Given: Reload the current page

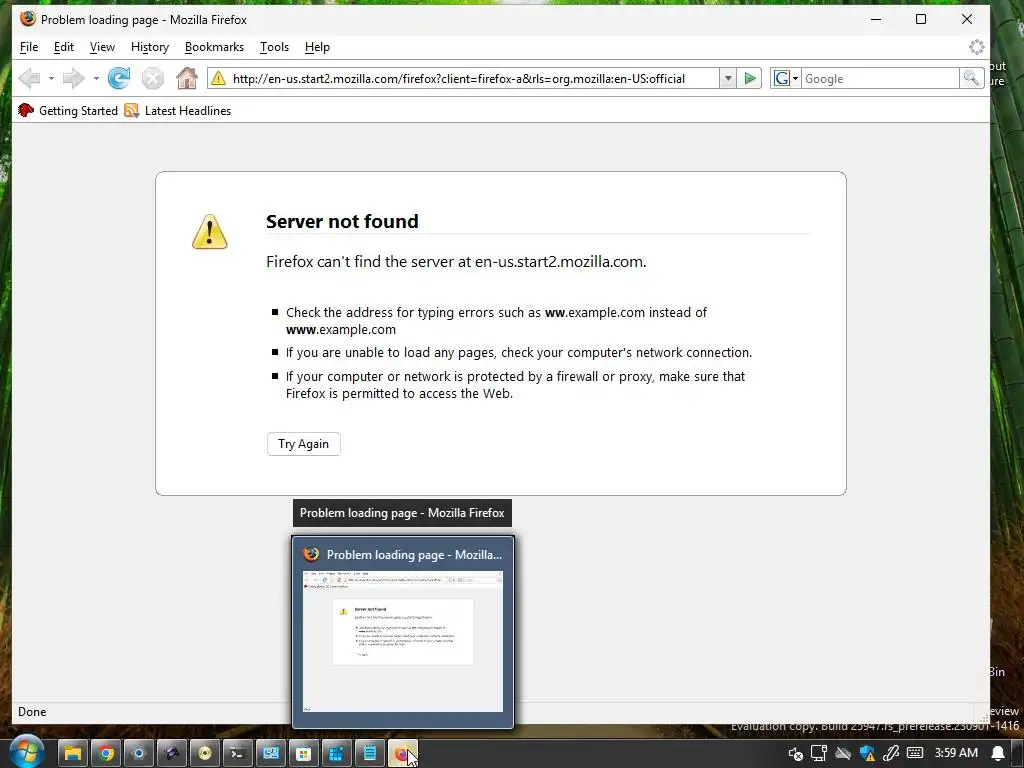Looking at the screenshot, I should click(x=119, y=78).
